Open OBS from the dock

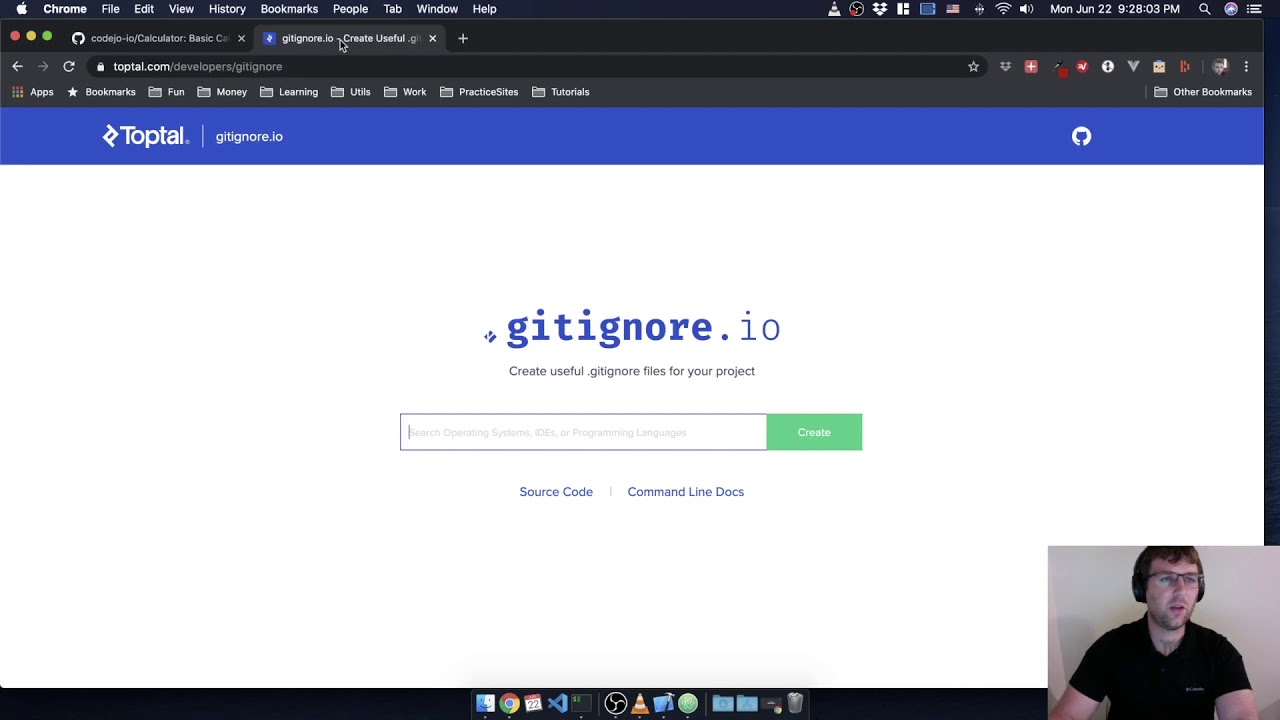(615, 704)
